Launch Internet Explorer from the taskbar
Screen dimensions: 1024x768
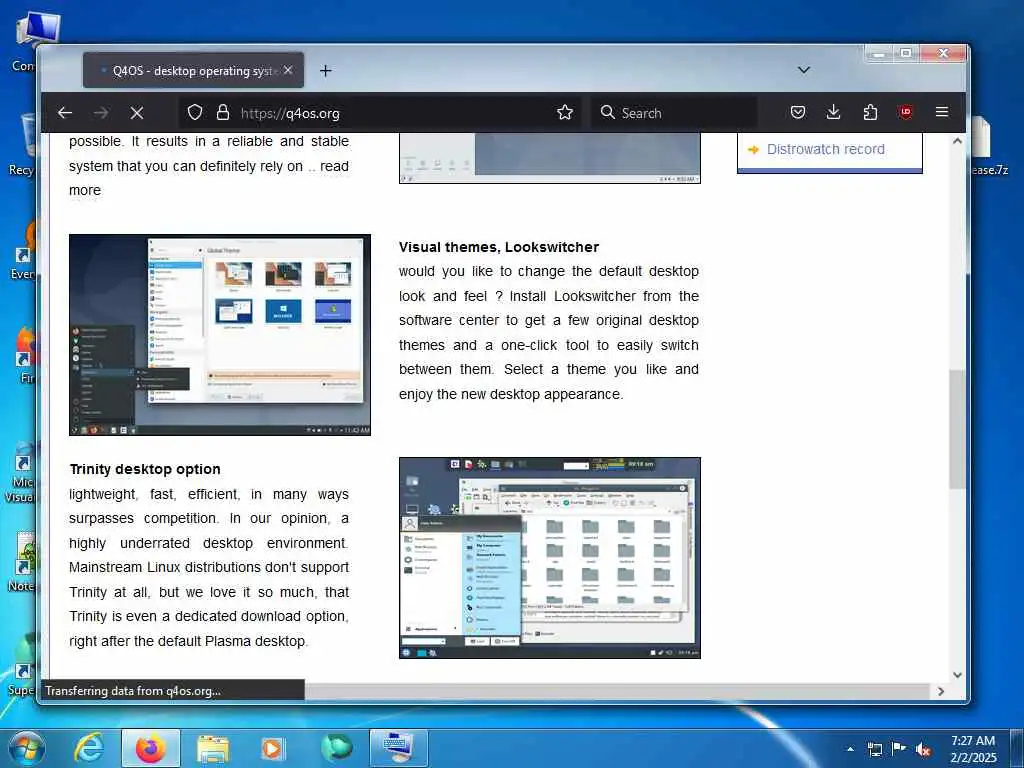point(89,748)
